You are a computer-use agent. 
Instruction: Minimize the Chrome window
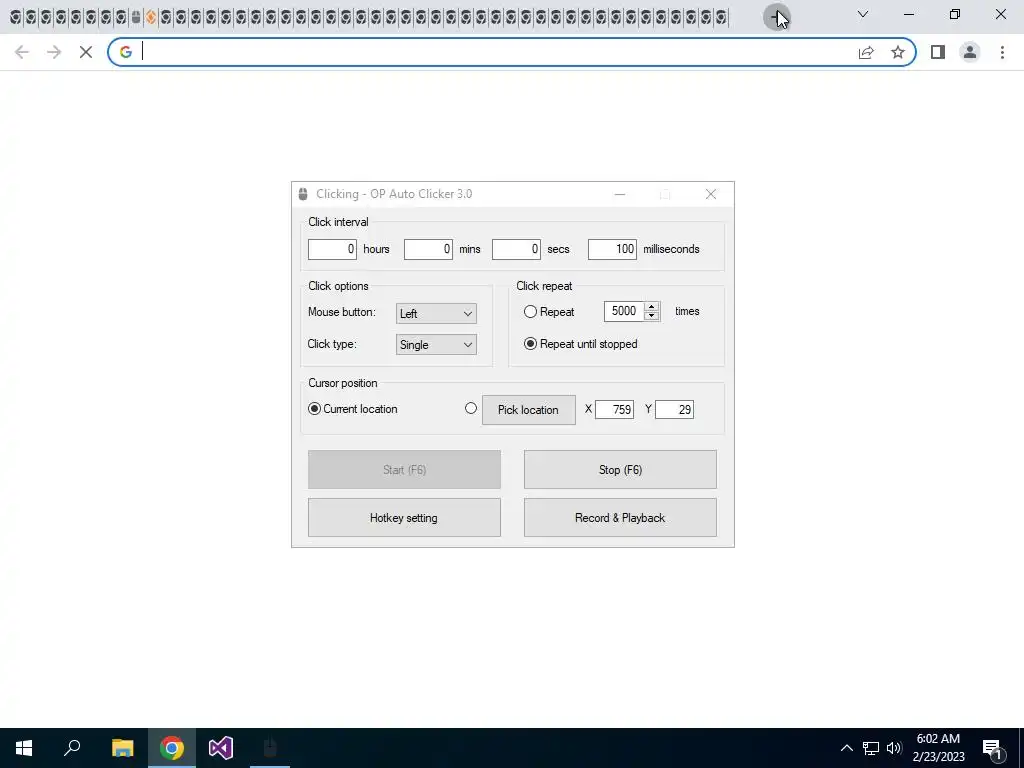coord(909,14)
